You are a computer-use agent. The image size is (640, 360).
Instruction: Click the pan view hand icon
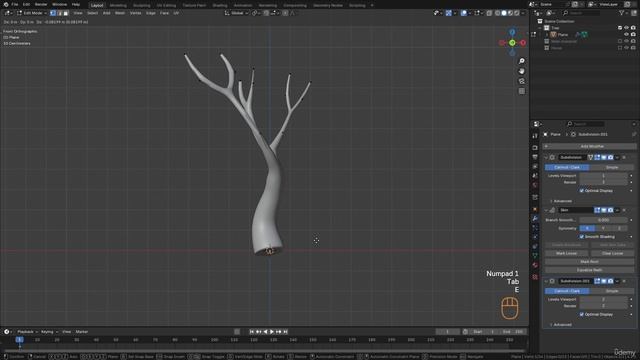pyautogui.click(x=522, y=71)
